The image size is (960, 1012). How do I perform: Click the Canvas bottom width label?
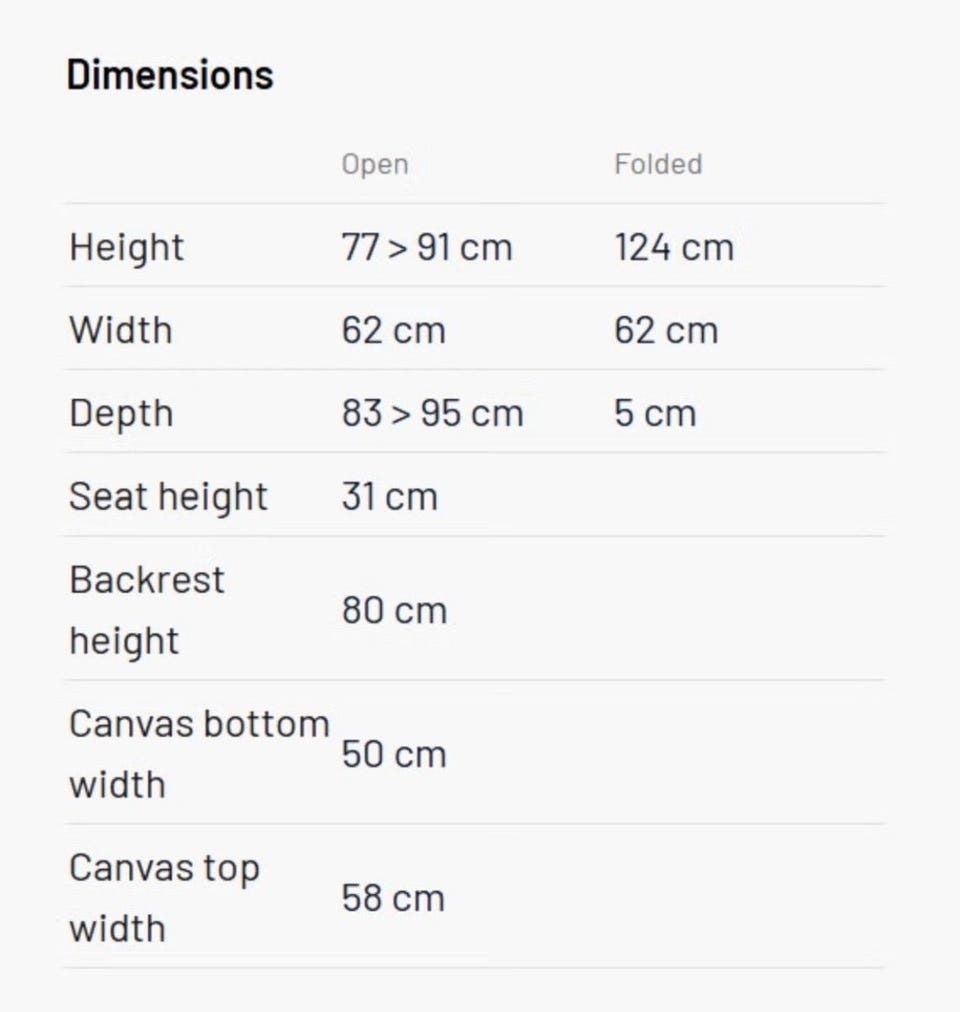(199, 754)
